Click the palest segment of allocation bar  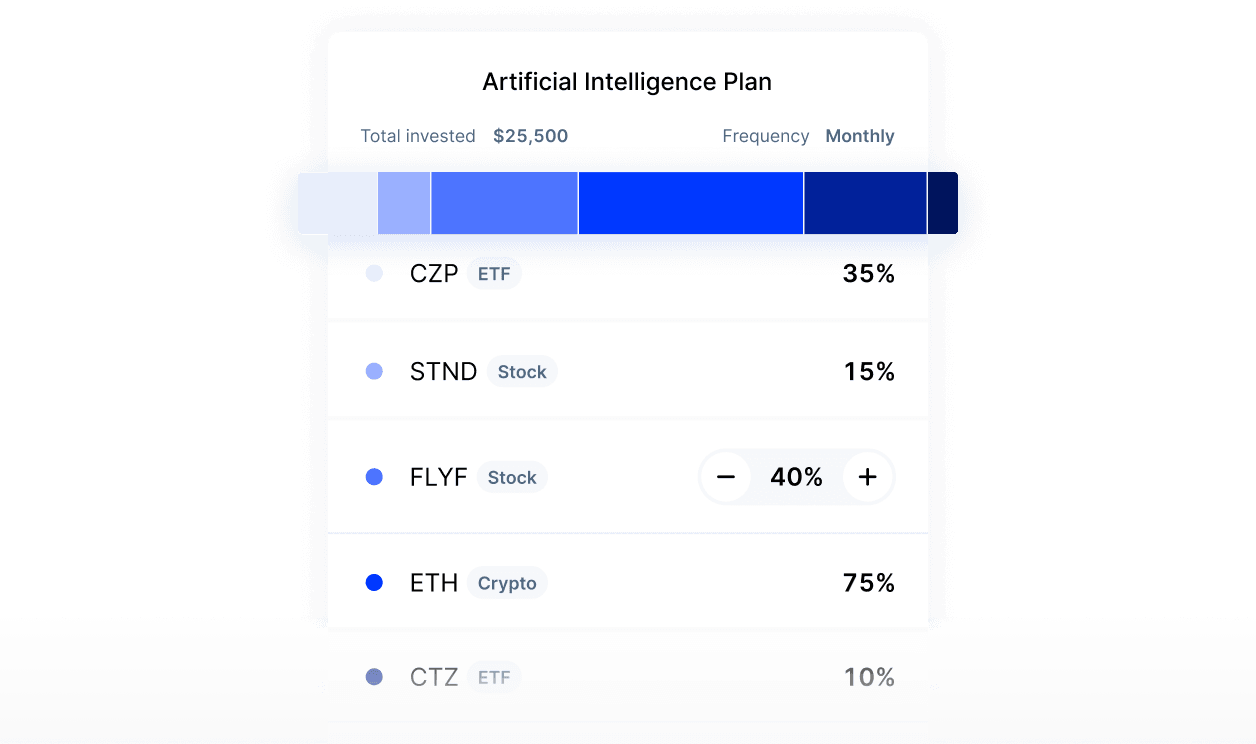pyautogui.click(x=338, y=203)
